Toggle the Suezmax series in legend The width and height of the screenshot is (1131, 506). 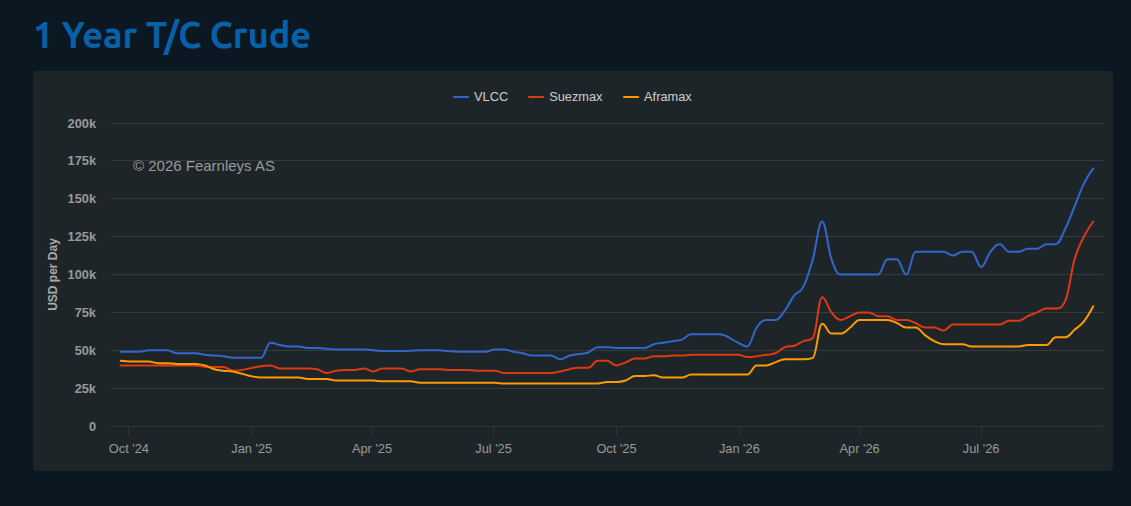(x=566, y=97)
